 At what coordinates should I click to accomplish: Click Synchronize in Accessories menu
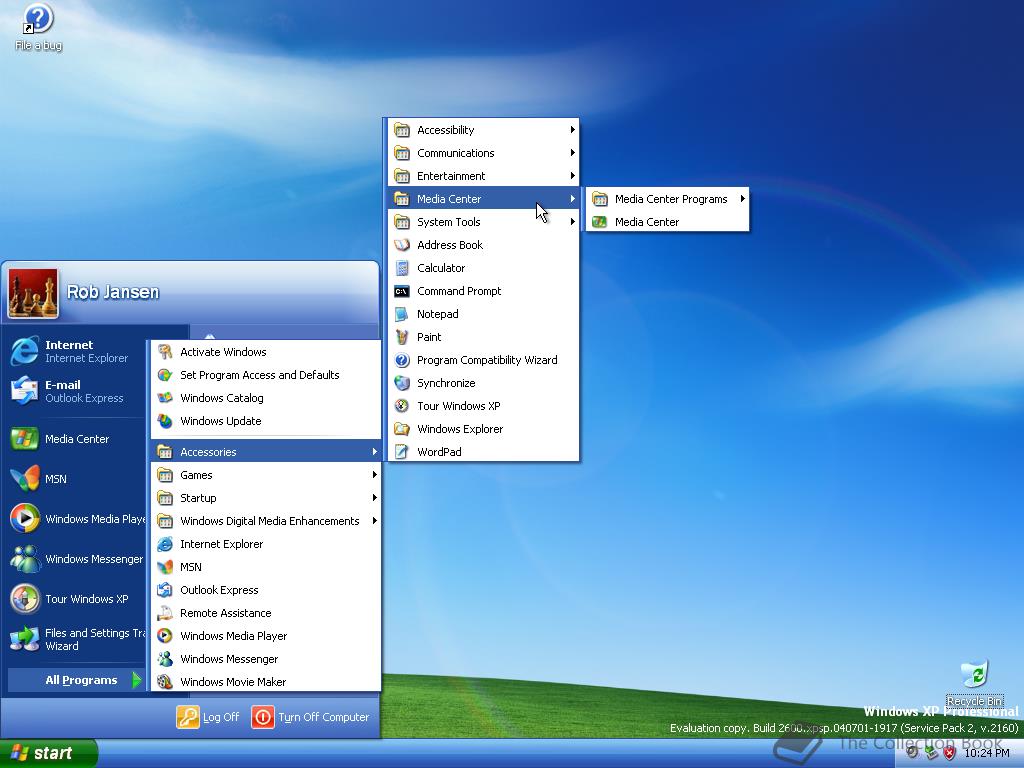[483, 383]
